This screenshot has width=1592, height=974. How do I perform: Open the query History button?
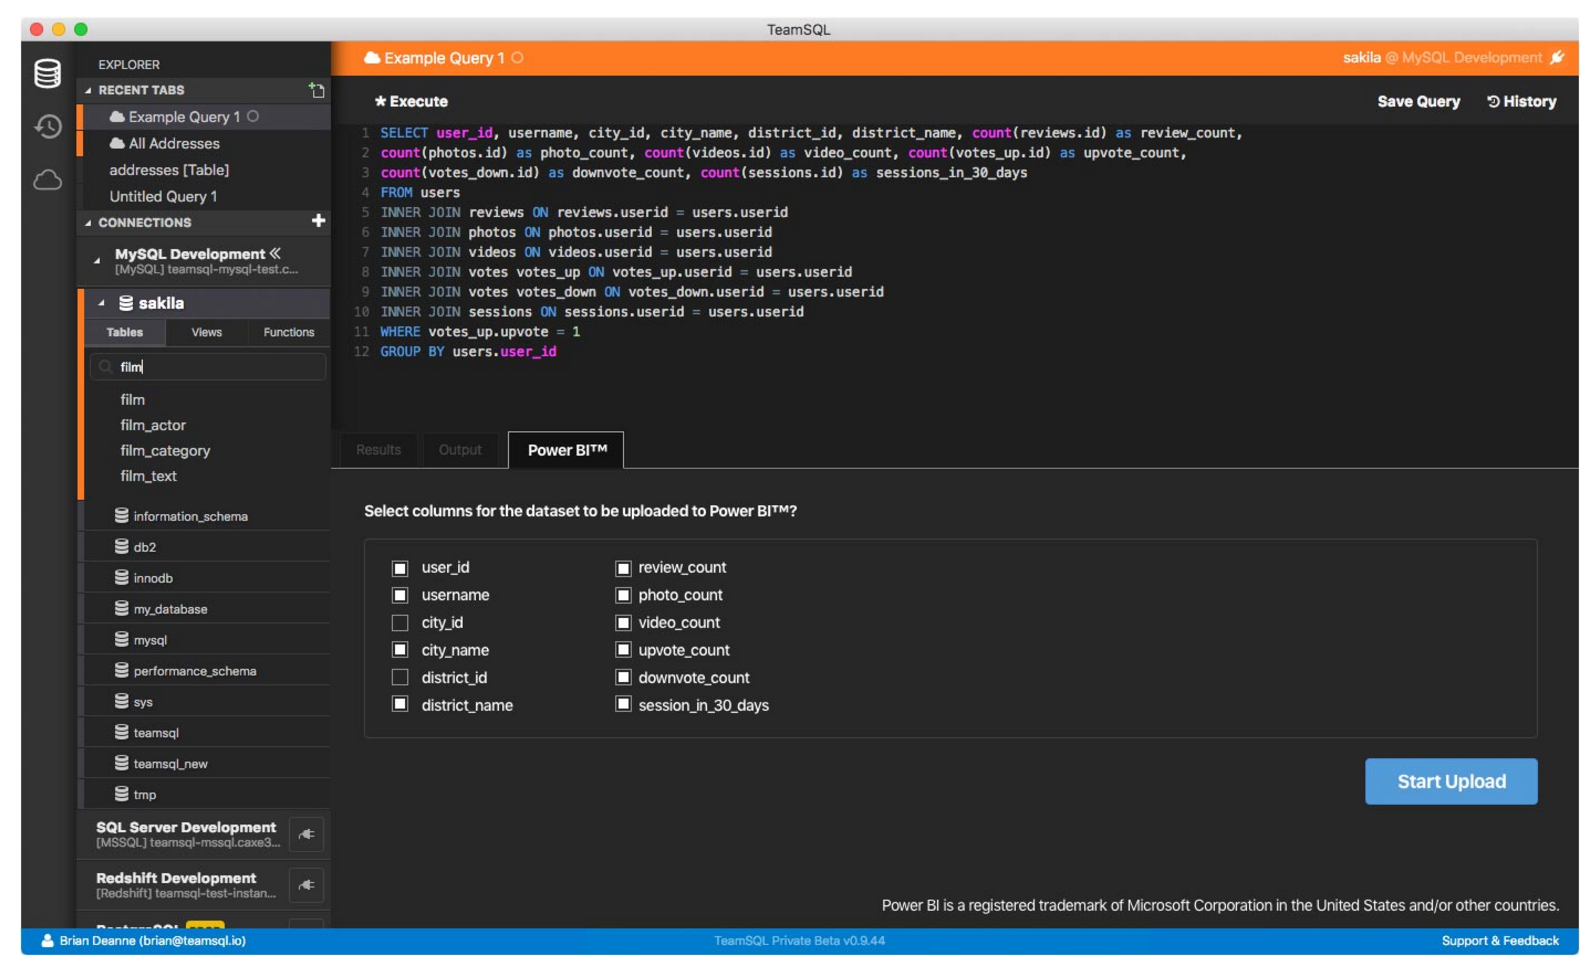pos(1521,101)
